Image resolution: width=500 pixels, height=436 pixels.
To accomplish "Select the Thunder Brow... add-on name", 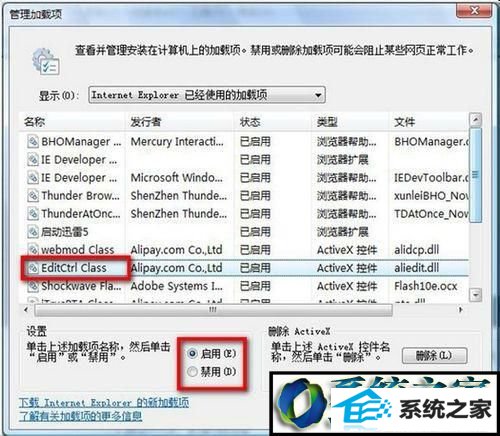I will click(80, 196).
